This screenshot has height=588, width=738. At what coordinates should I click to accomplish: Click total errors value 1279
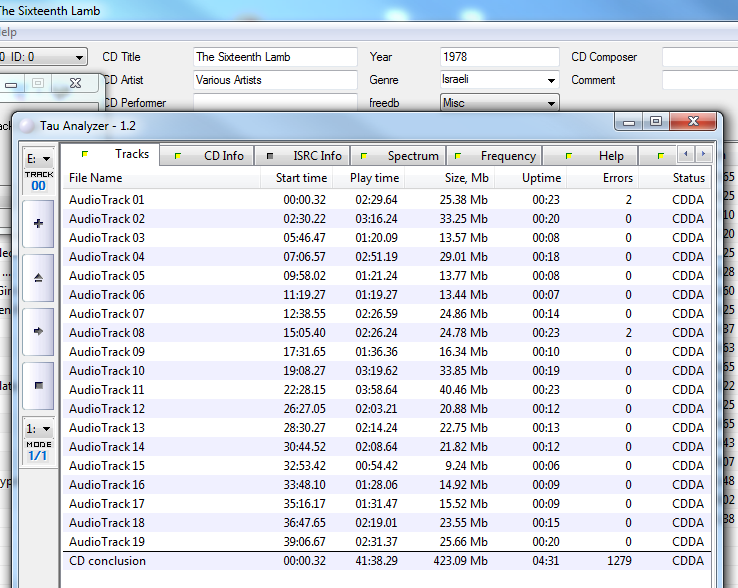point(619,561)
